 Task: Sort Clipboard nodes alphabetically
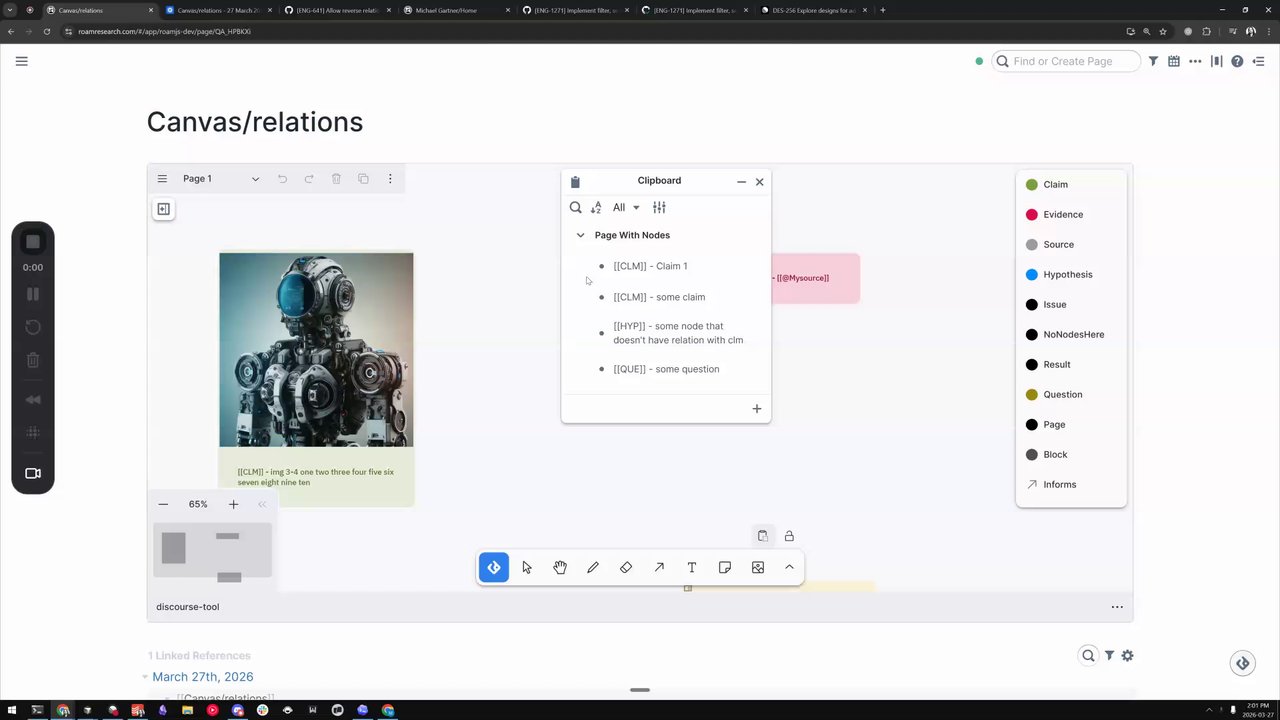[596, 207]
